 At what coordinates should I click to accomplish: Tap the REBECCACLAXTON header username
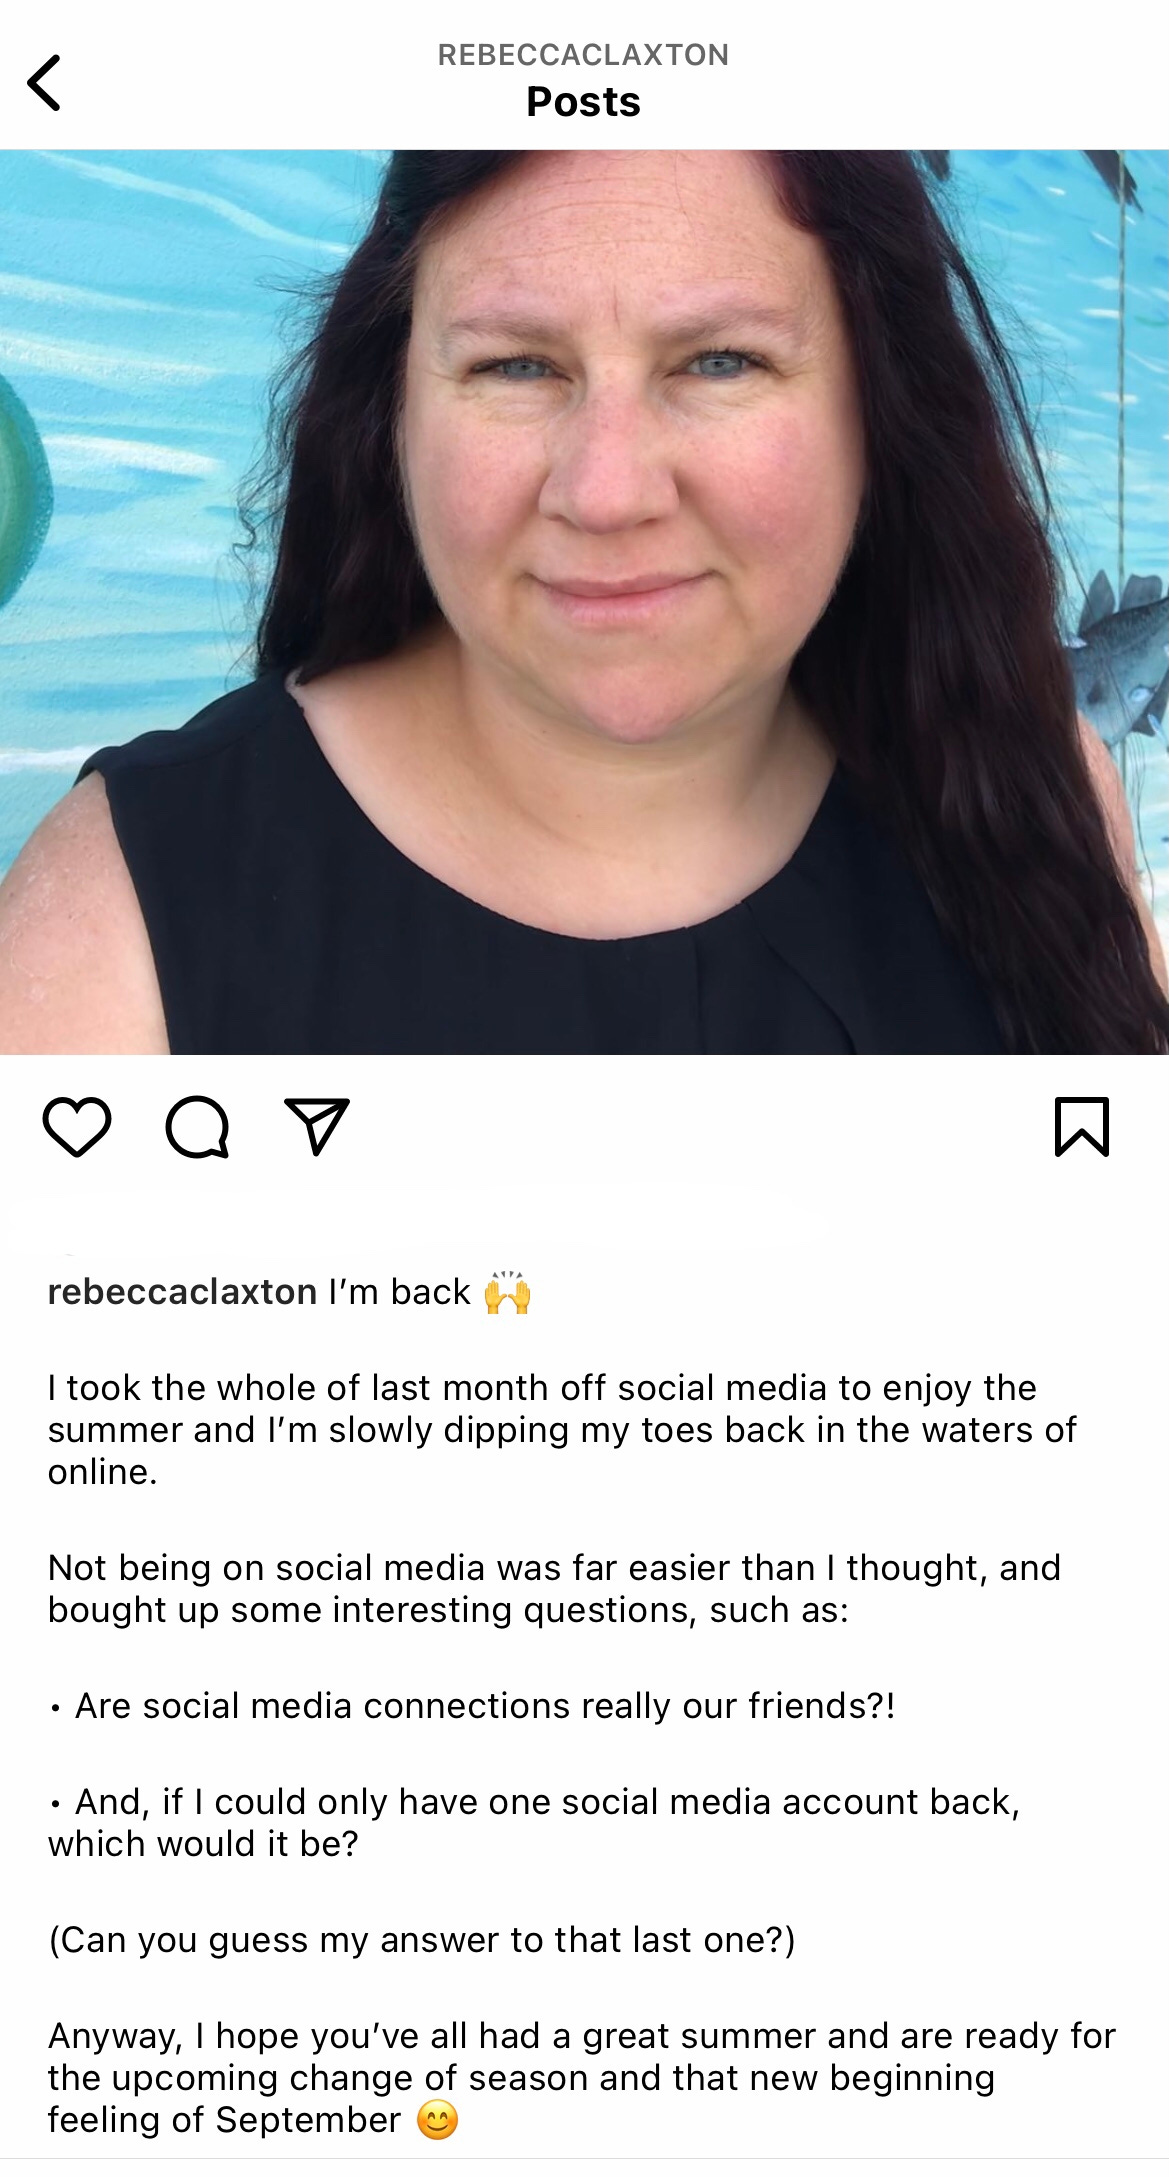point(583,55)
